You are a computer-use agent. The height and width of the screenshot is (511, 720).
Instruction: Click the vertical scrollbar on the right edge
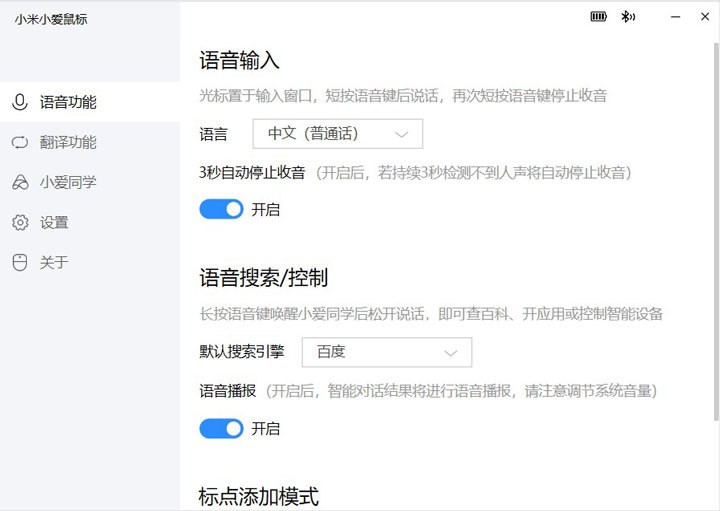coord(716,231)
